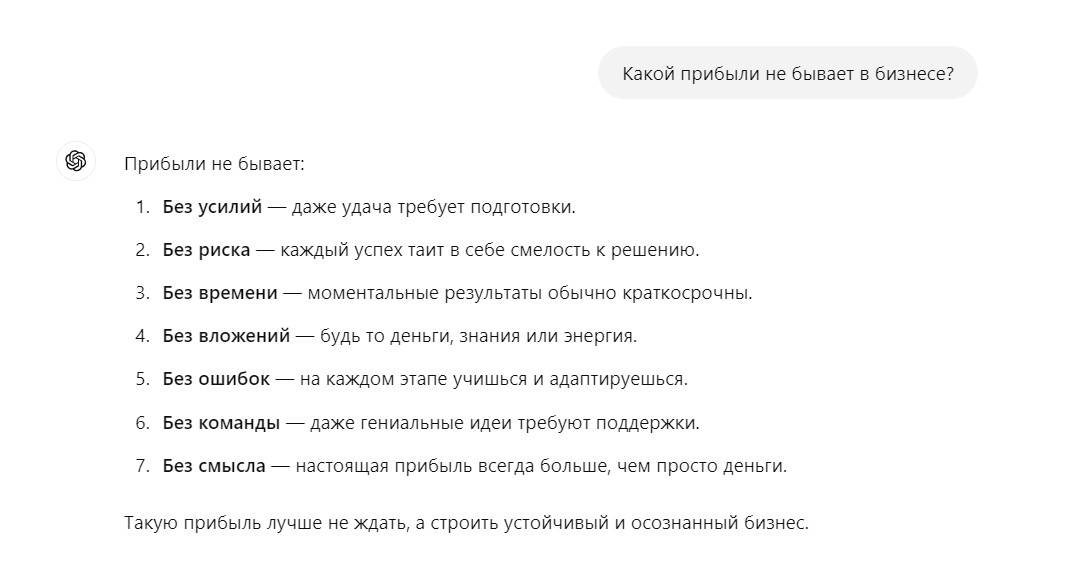1072x588 pixels.
Task: Click the bold text 'Без вложений'
Action: (x=226, y=336)
